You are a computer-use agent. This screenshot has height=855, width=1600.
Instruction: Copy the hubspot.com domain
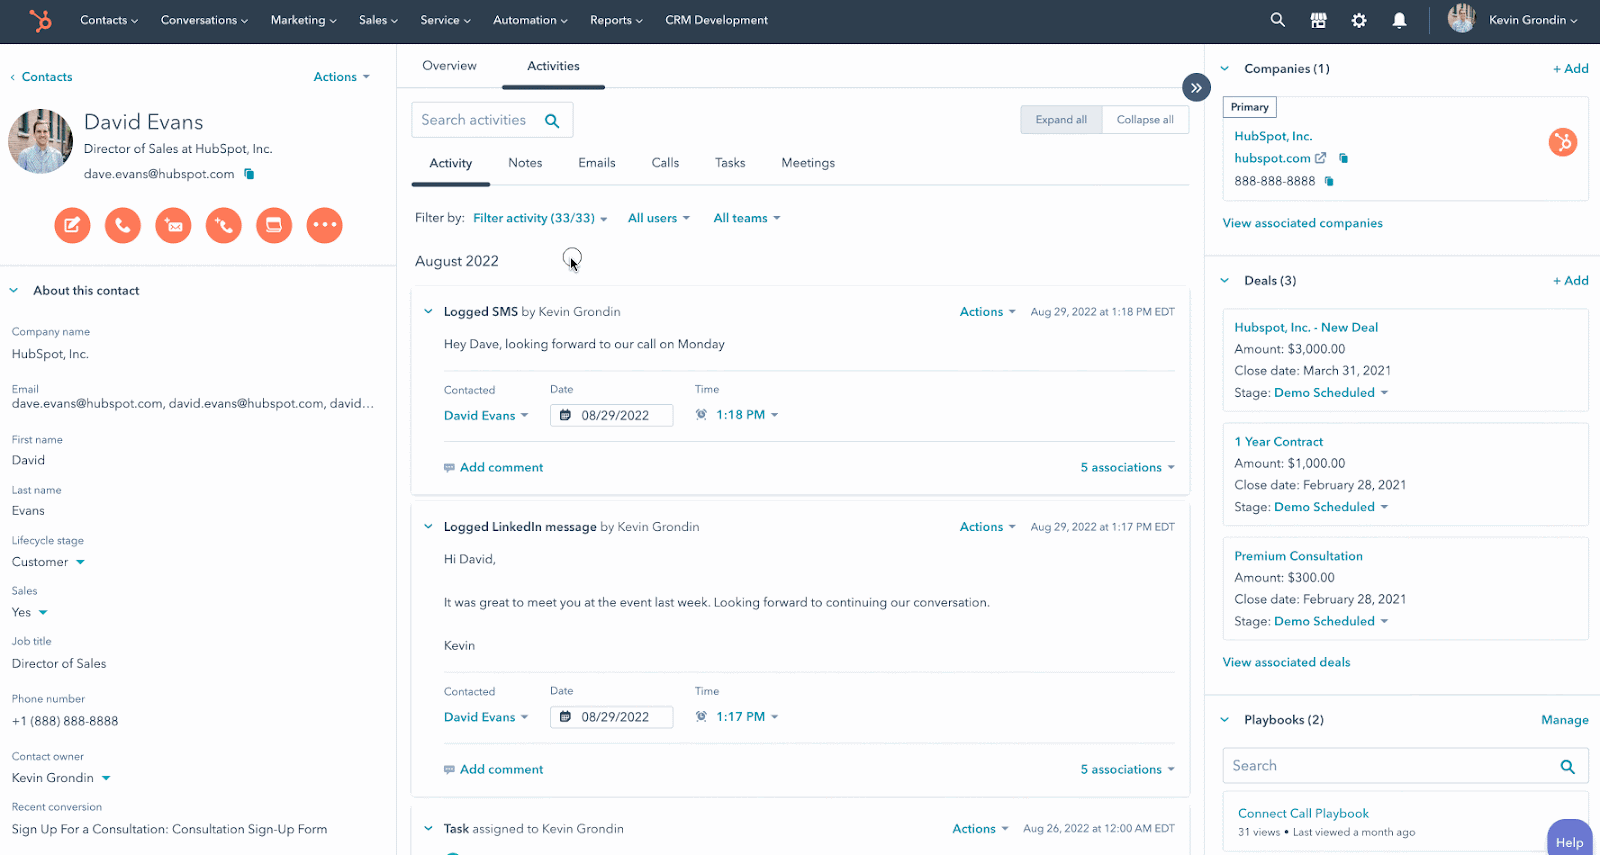pyautogui.click(x=1343, y=158)
